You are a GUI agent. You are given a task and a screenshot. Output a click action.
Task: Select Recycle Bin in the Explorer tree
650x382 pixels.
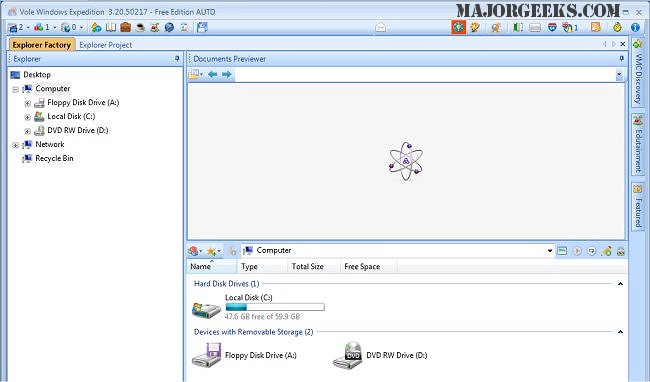coord(54,158)
